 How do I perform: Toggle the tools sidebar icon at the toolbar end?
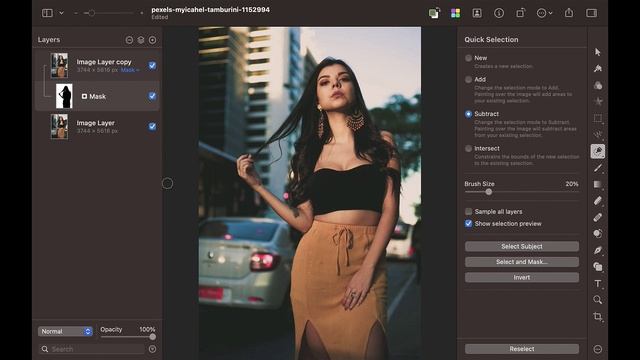pos(591,13)
